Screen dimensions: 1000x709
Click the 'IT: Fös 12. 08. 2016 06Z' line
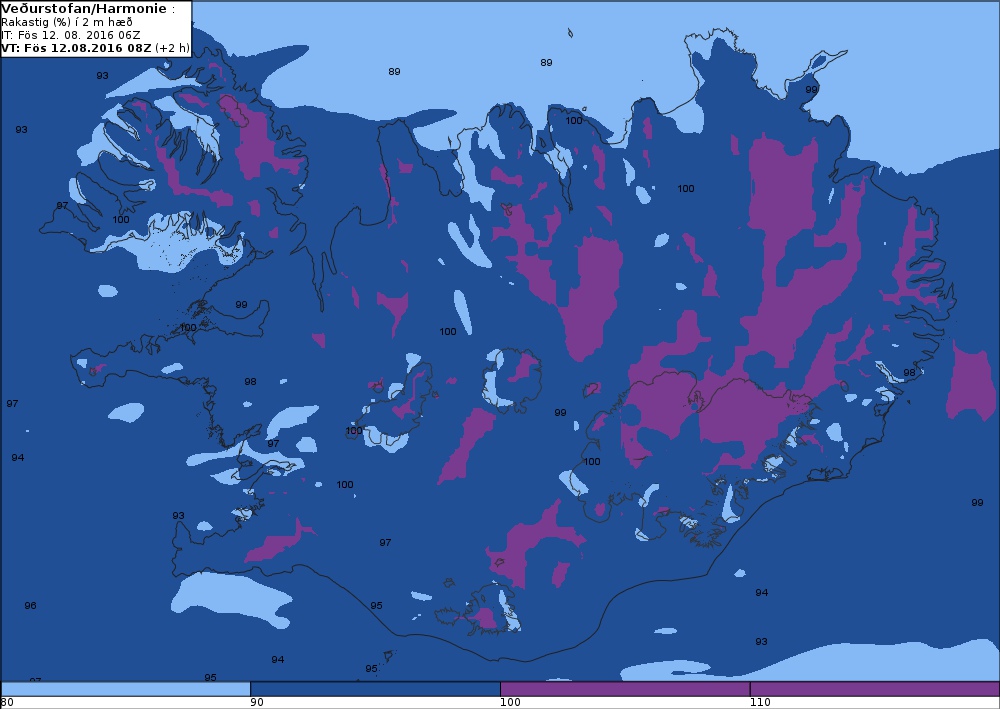point(71,35)
